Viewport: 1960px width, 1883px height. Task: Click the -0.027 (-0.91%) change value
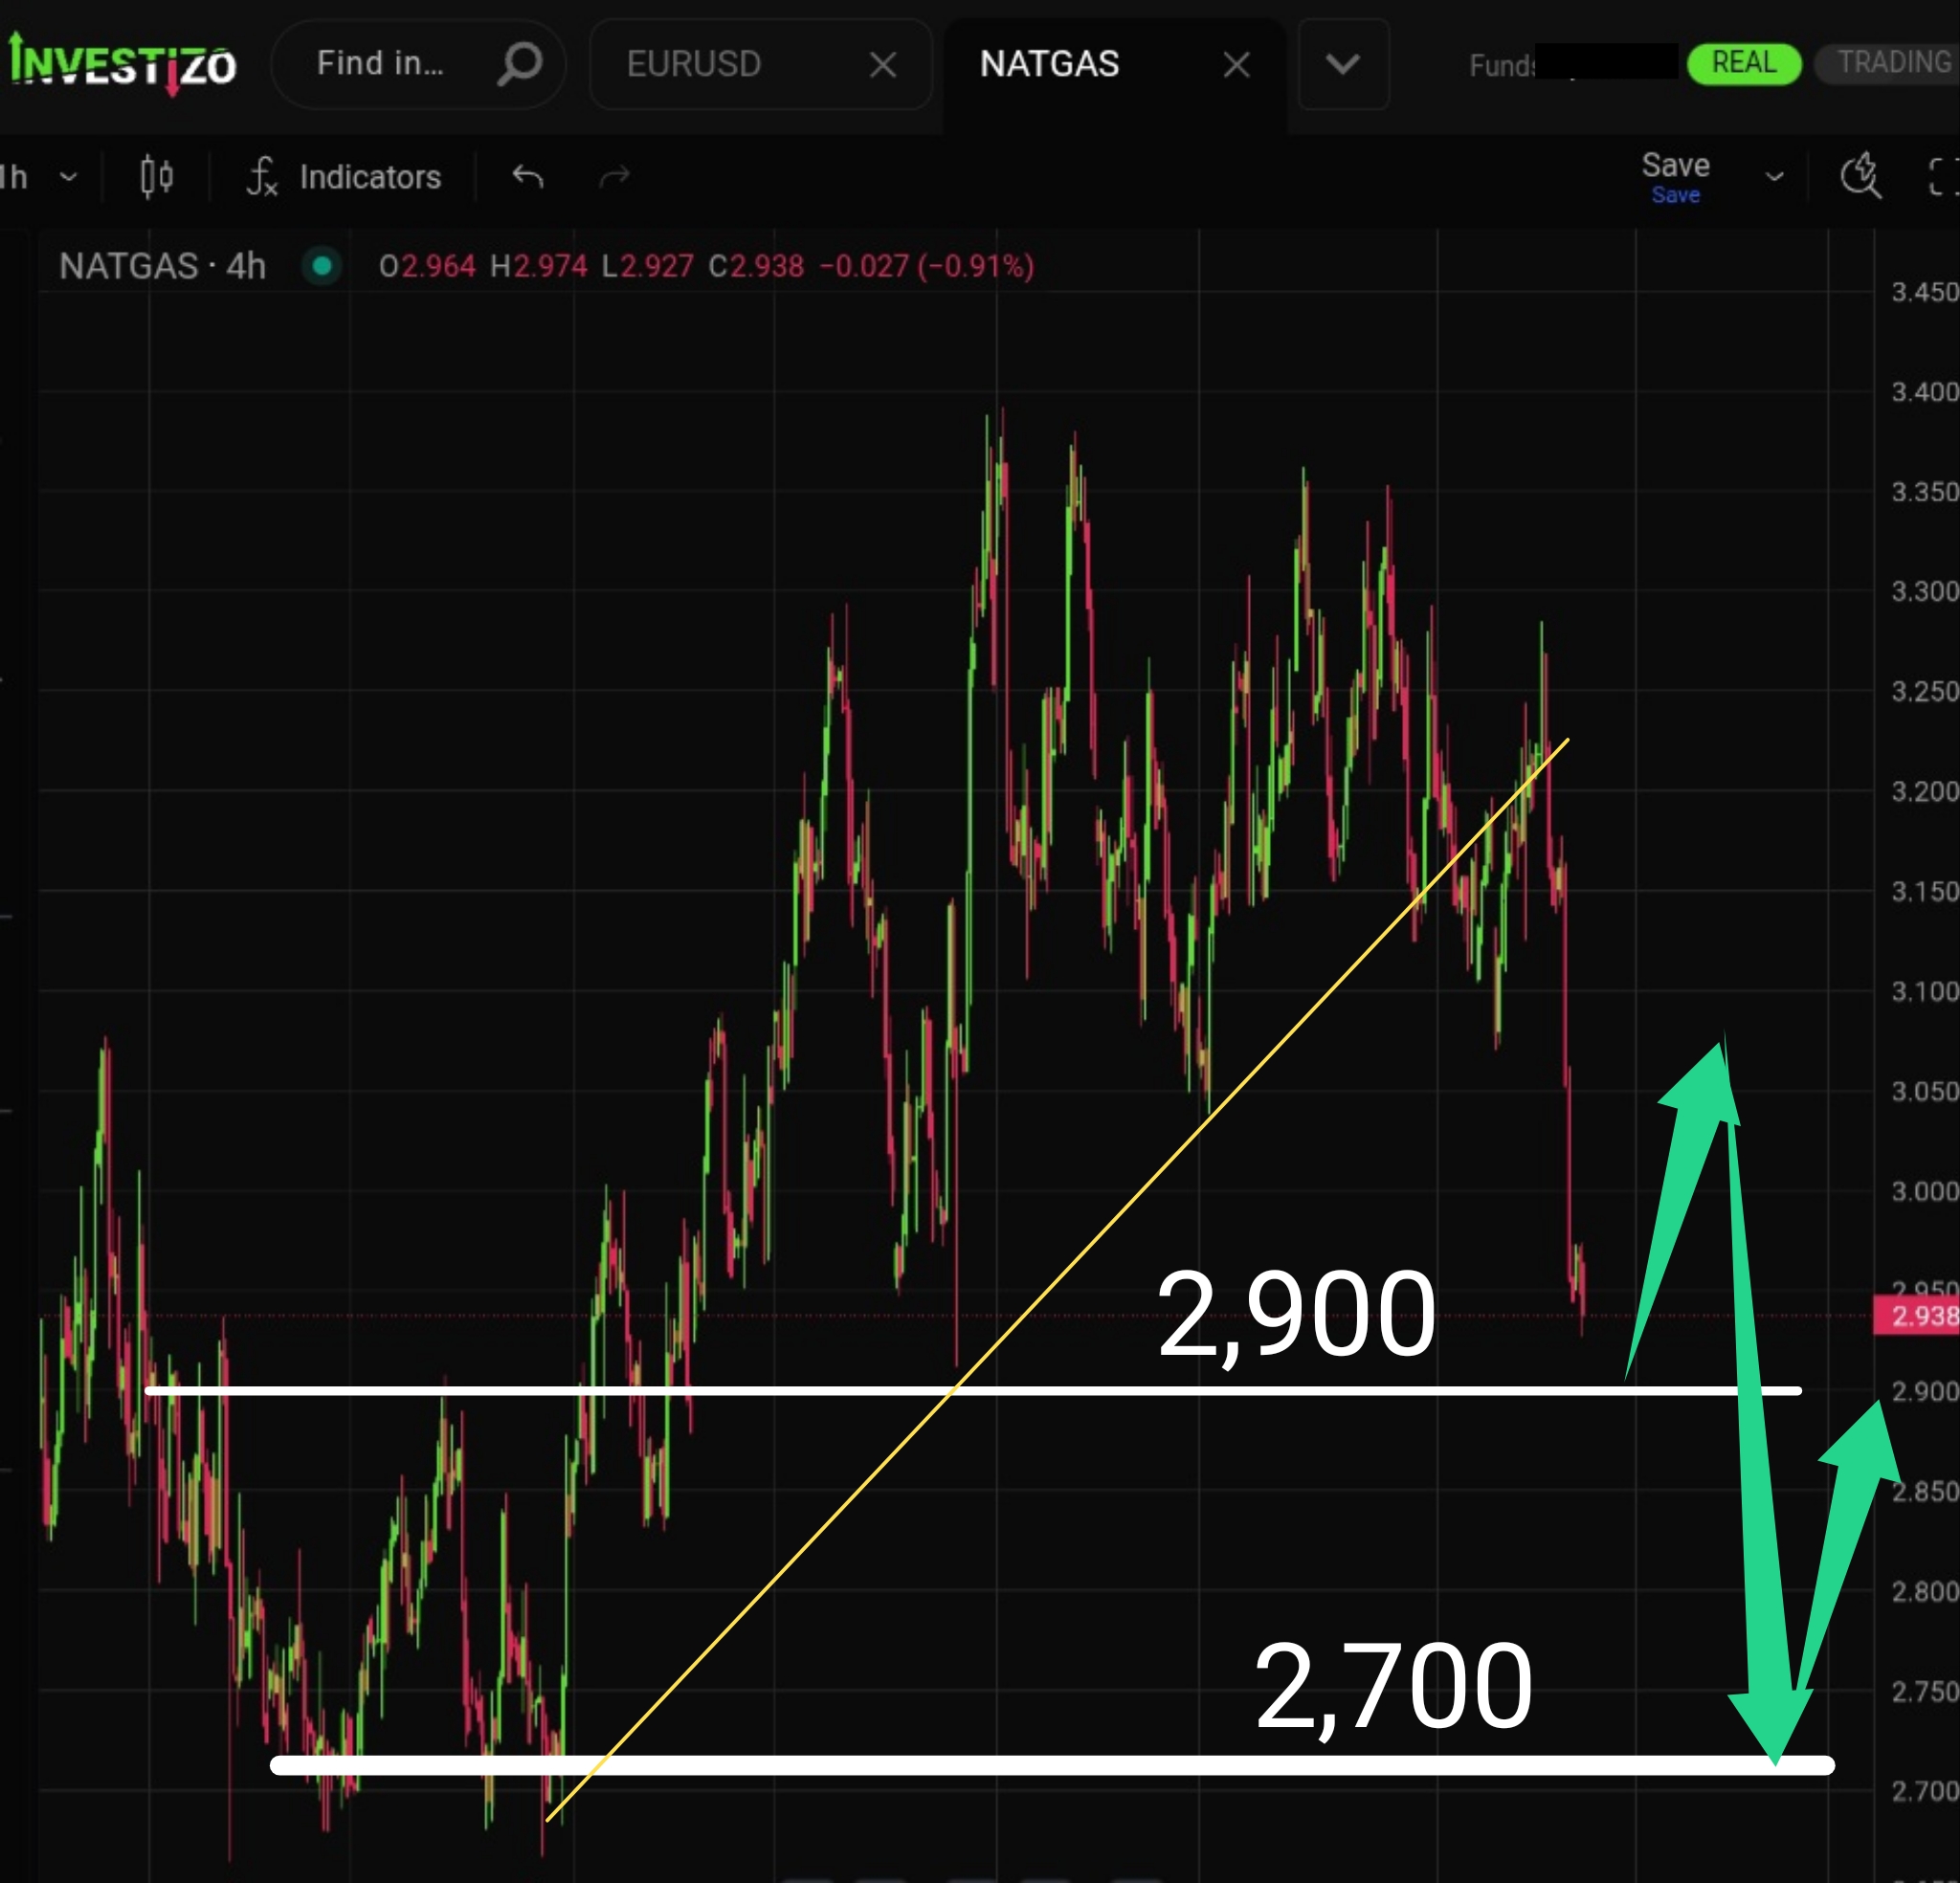[926, 266]
